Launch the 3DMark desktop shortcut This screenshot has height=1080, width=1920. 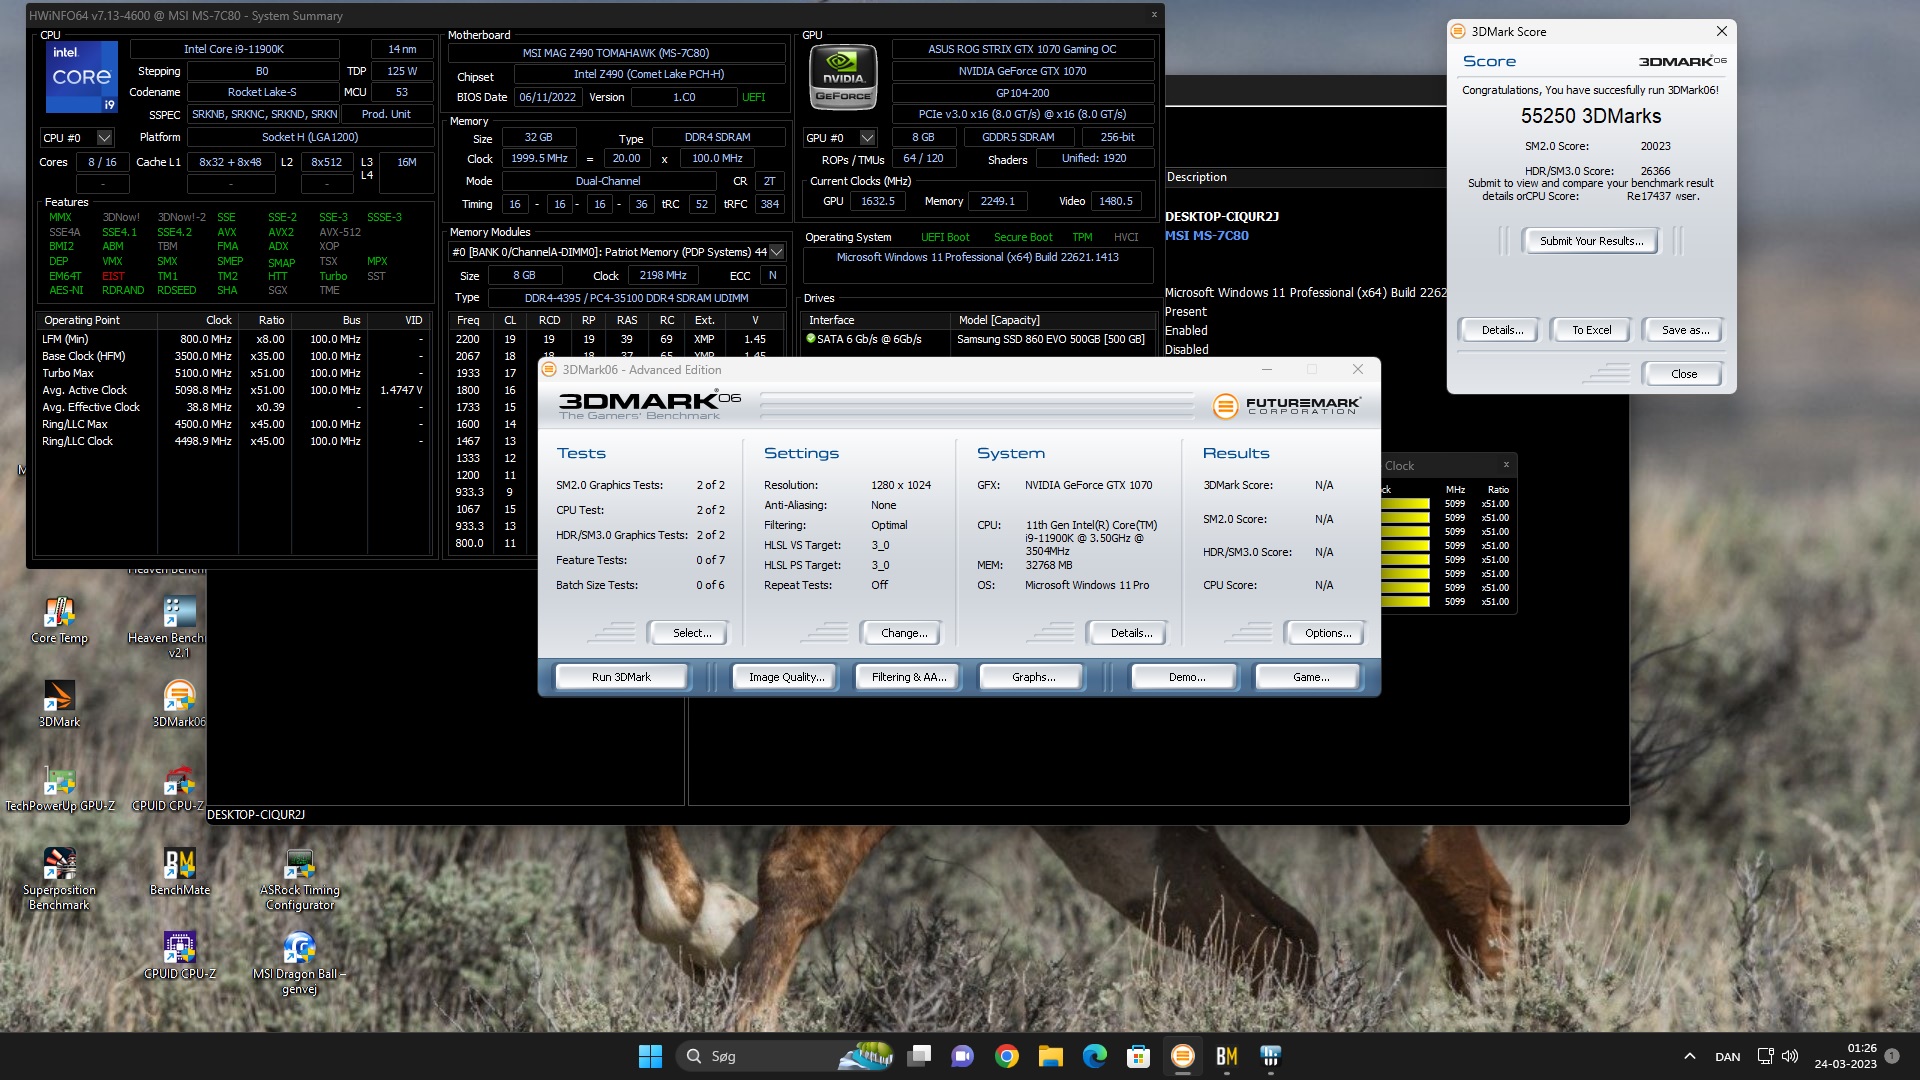click(x=59, y=703)
